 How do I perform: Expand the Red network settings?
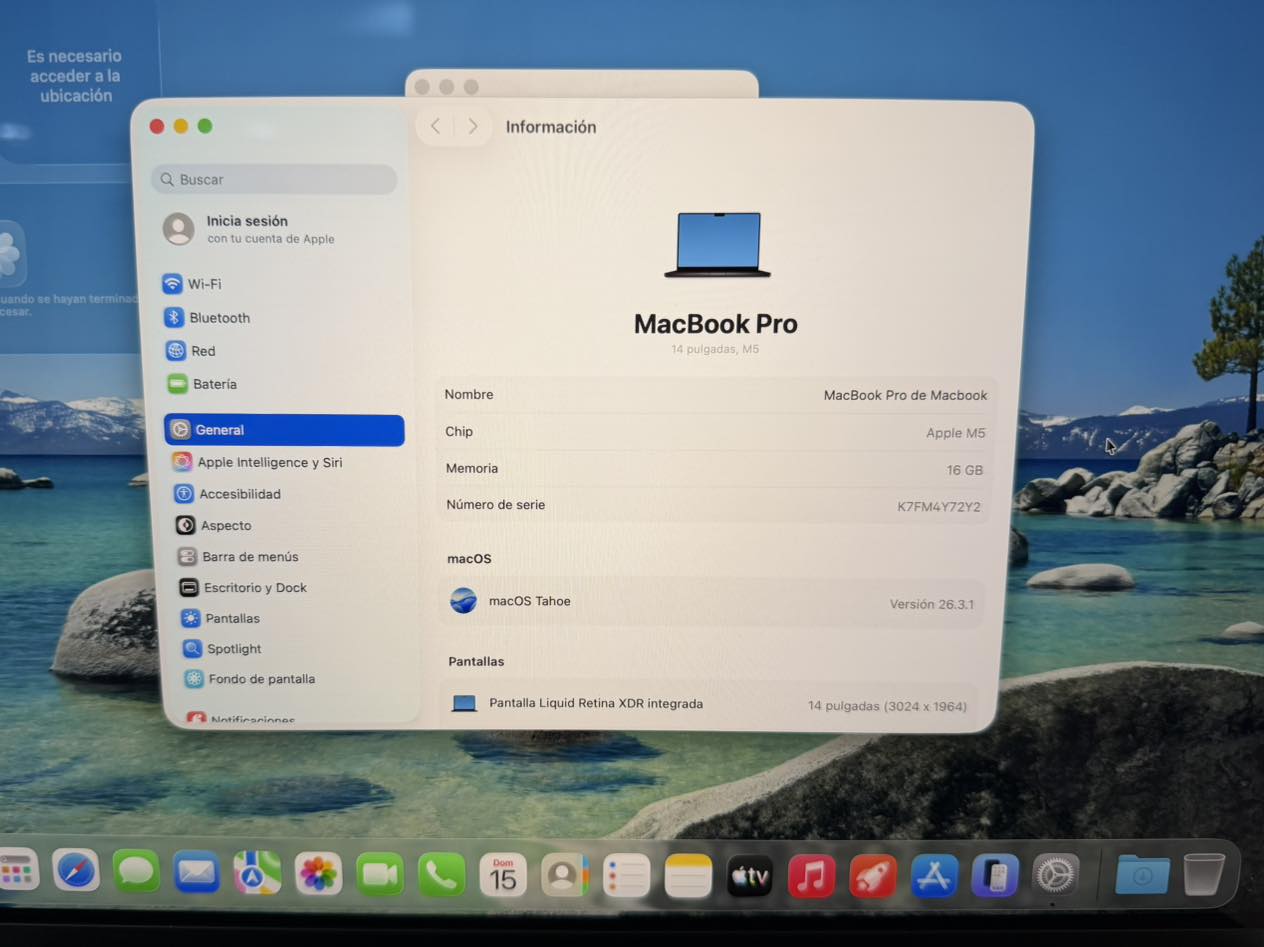(203, 351)
